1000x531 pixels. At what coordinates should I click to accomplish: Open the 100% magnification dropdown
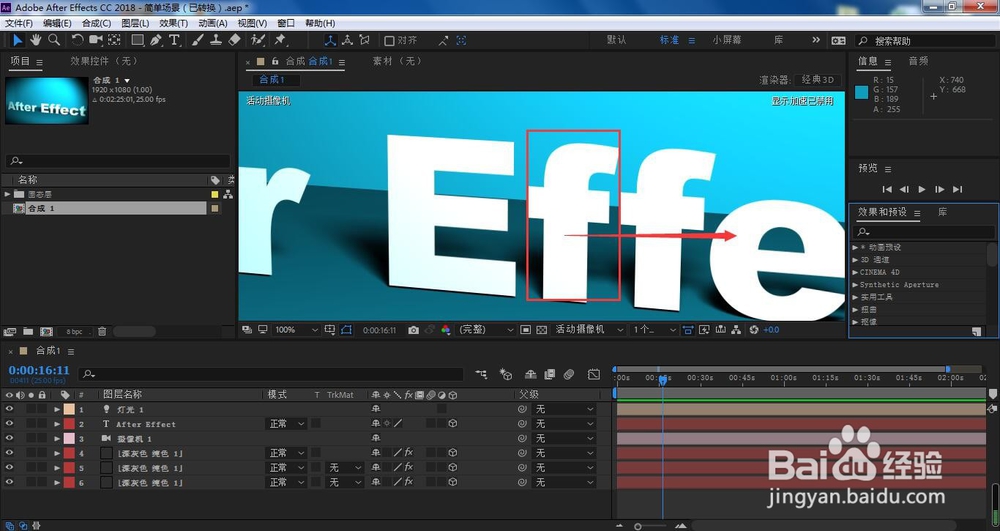[296, 330]
